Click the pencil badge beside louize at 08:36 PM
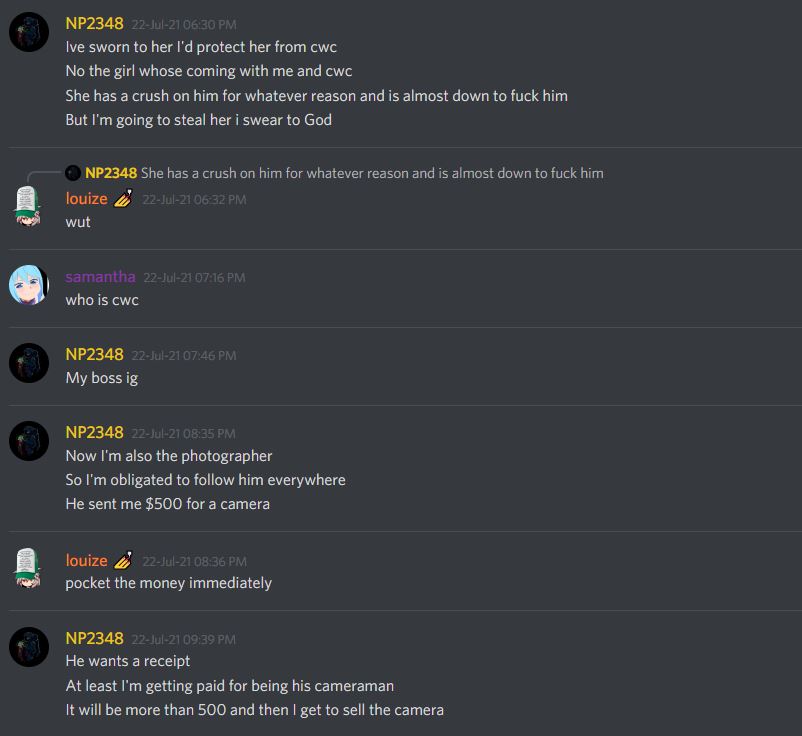 click(x=123, y=561)
